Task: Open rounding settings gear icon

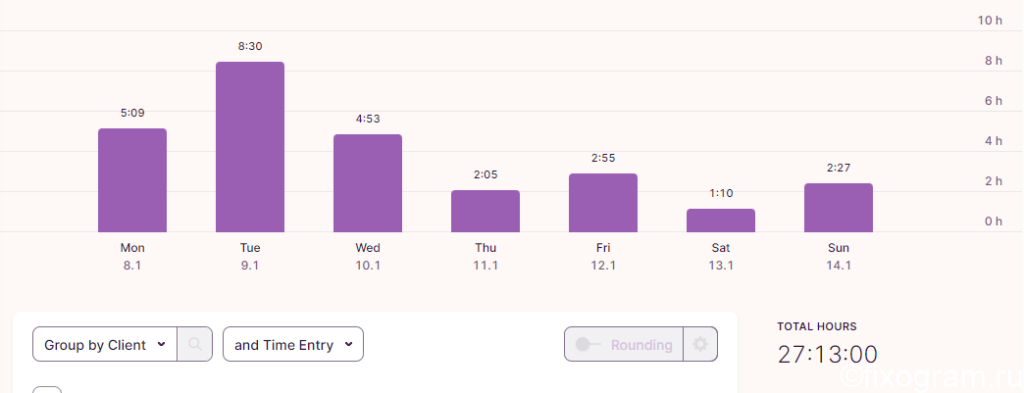Action: point(700,344)
